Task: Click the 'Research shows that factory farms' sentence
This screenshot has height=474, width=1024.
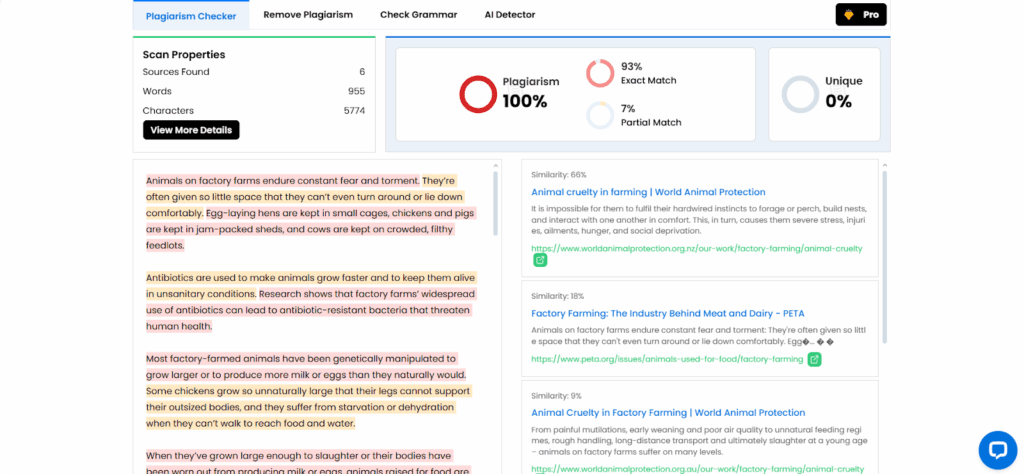Action: (311, 310)
